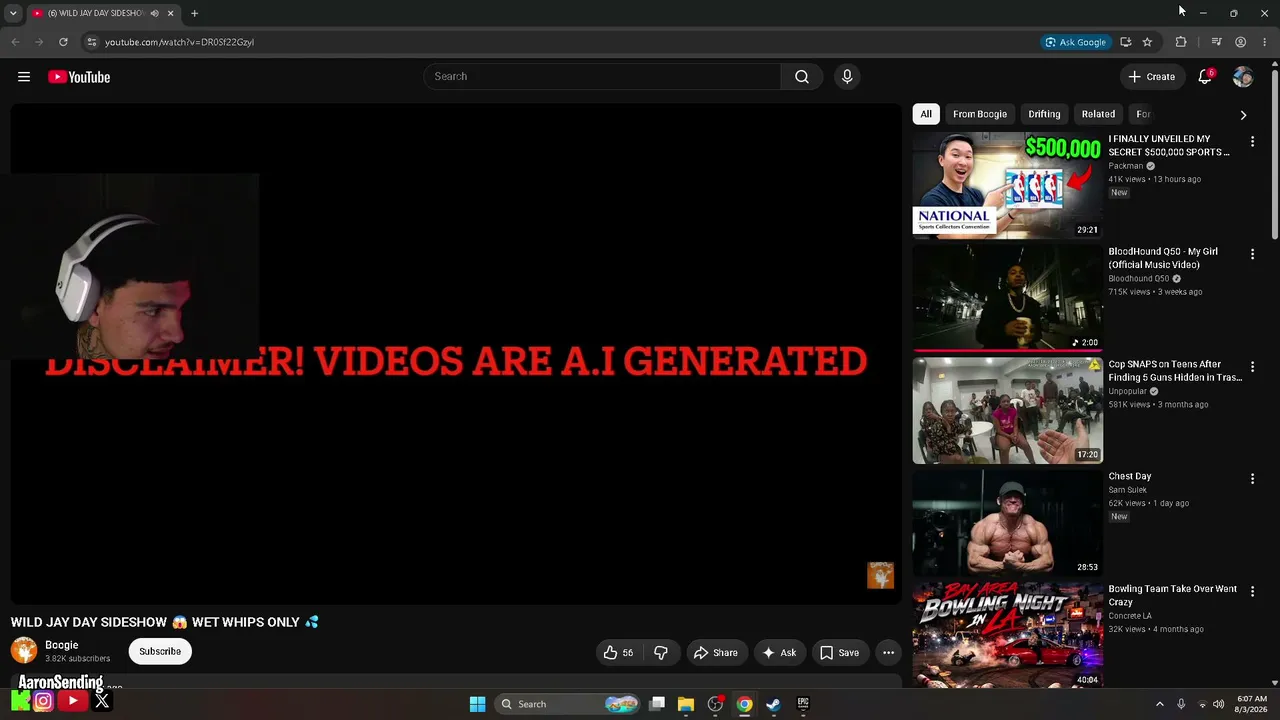Go to YouTube home via logo
This screenshot has width=1280, height=720.
(x=79, y=77)
